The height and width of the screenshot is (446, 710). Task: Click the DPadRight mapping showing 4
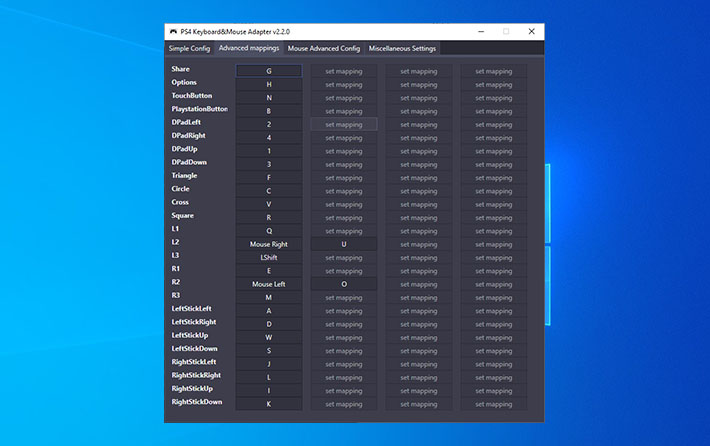pyautogui.click(x=269, y=138)
